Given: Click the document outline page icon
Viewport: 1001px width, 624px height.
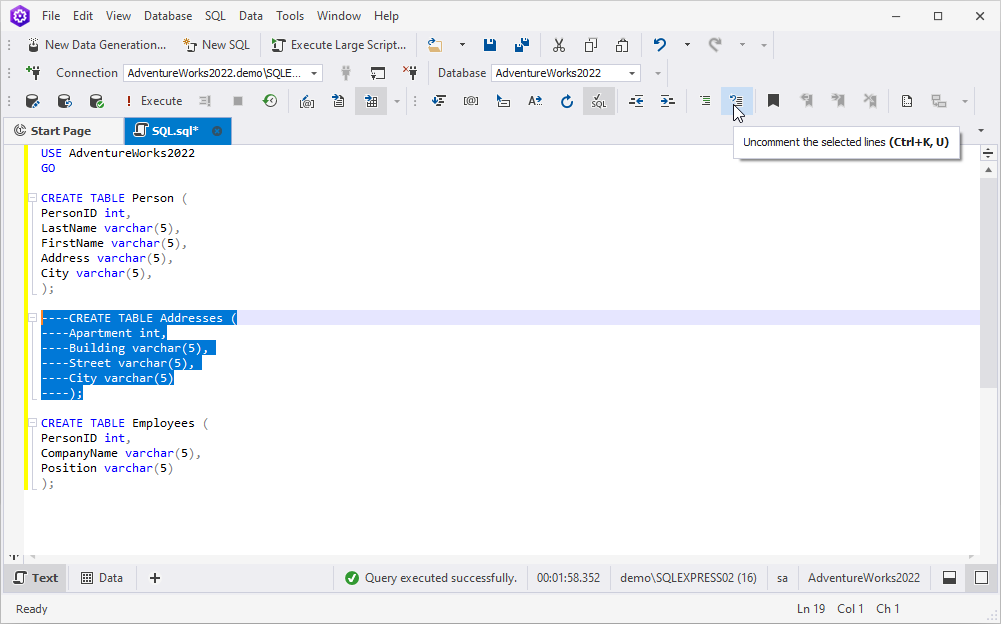Looking at the screenshot, I should pyautogui.click(x=907, y=101).
